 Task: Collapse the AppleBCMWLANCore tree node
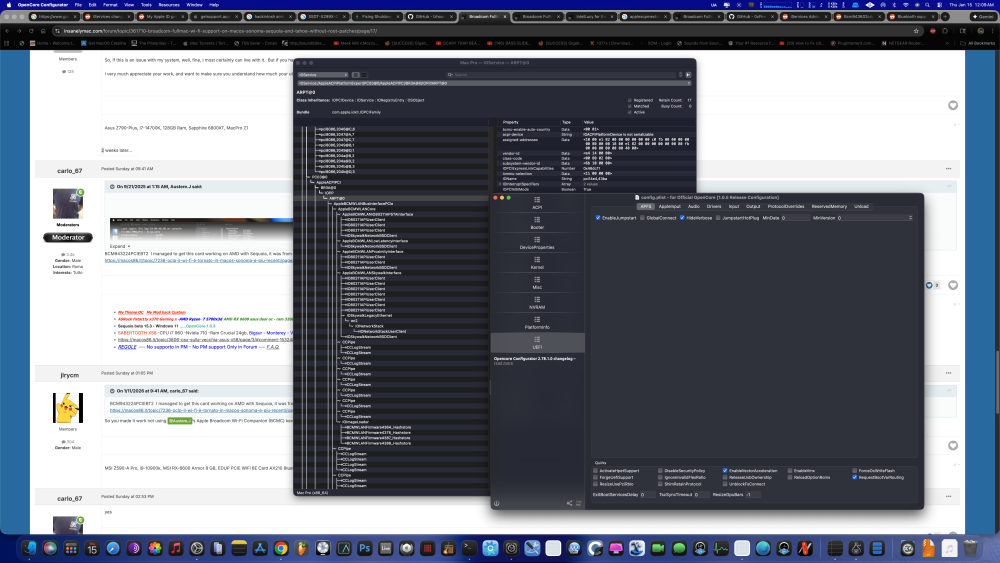click(x=335, y=208)
